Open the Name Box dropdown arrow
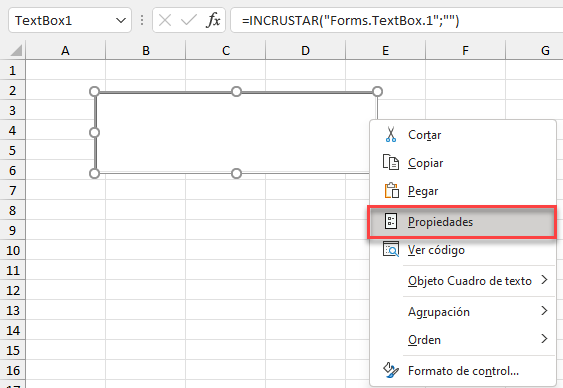Image resolution: width=563 pixels, height=388 pixels. click(x=121, y=20)
